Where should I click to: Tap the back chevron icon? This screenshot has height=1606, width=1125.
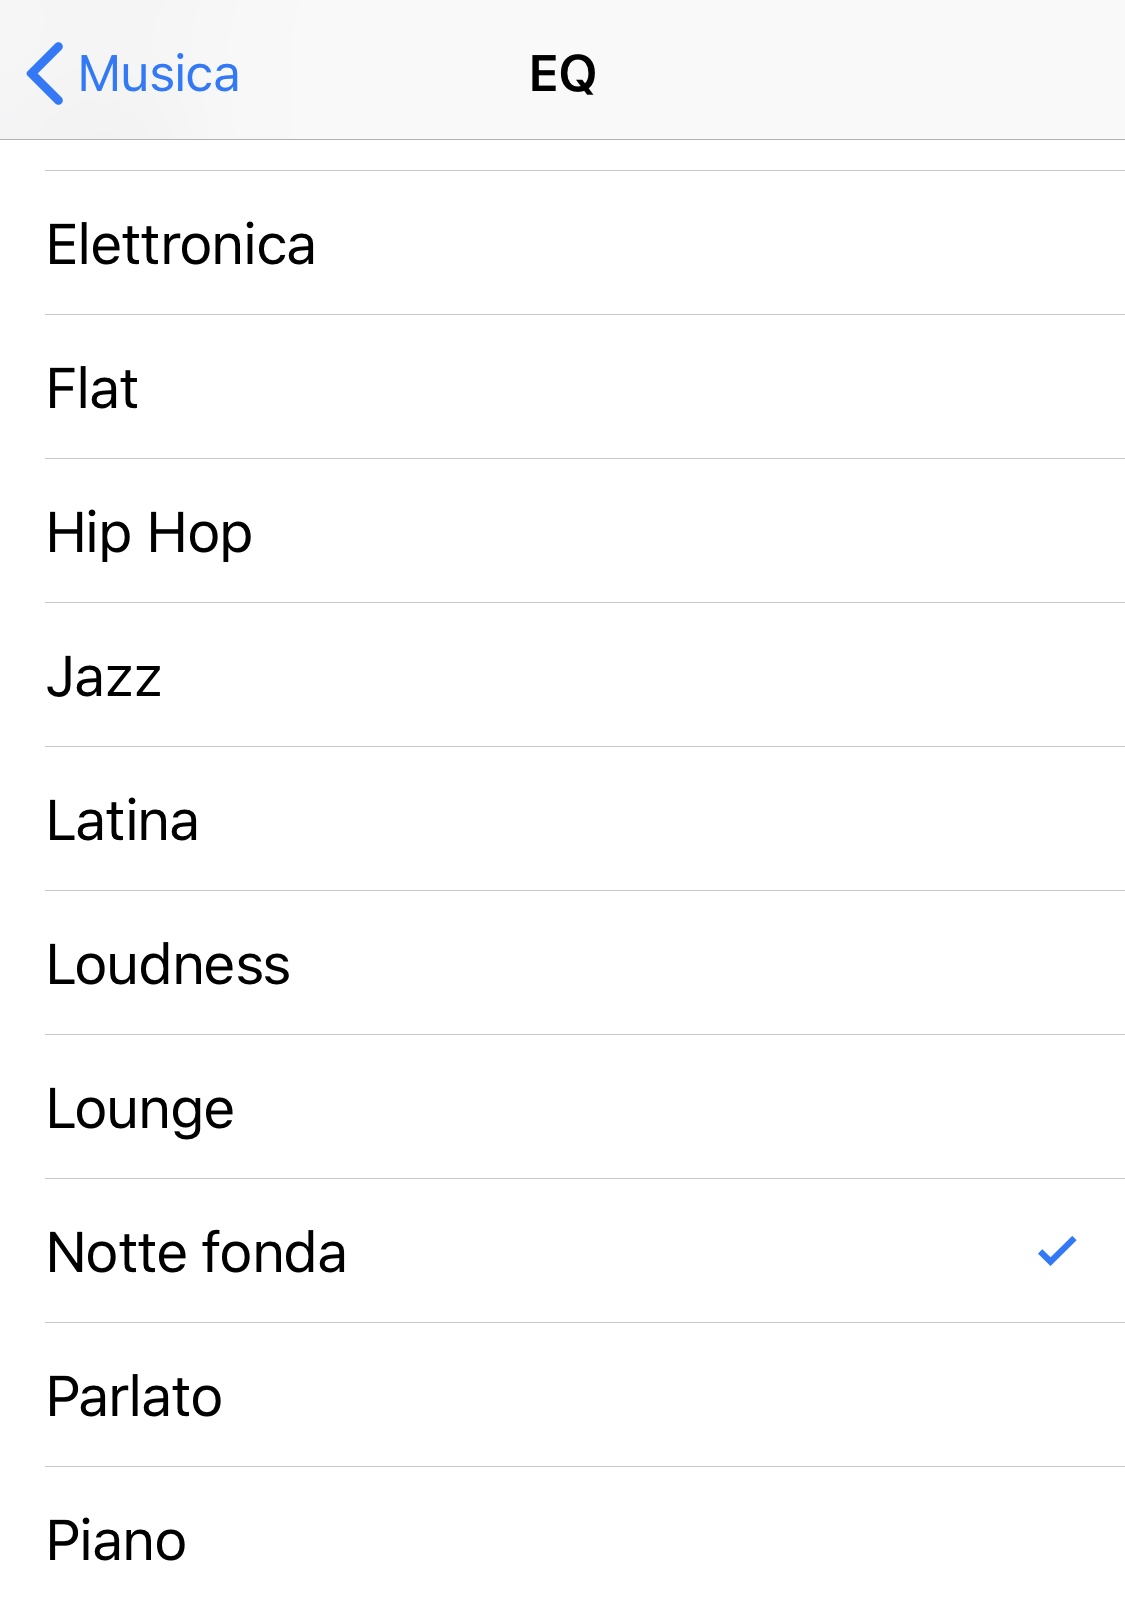[x=45, y=73]
